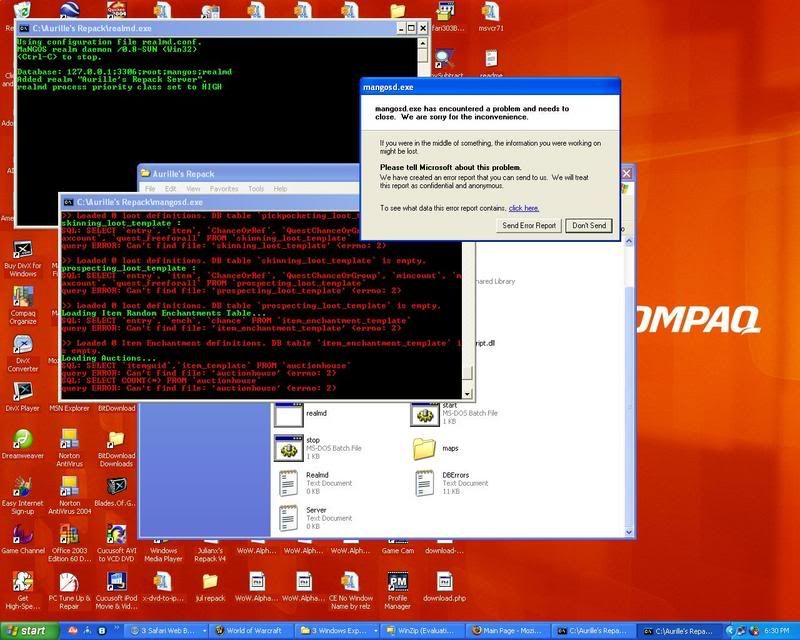The image size is (800, 640).
Task: Launch Cucusoft iPod Movie converter icon
Action: pyautogui.click(x=116, y=590)
